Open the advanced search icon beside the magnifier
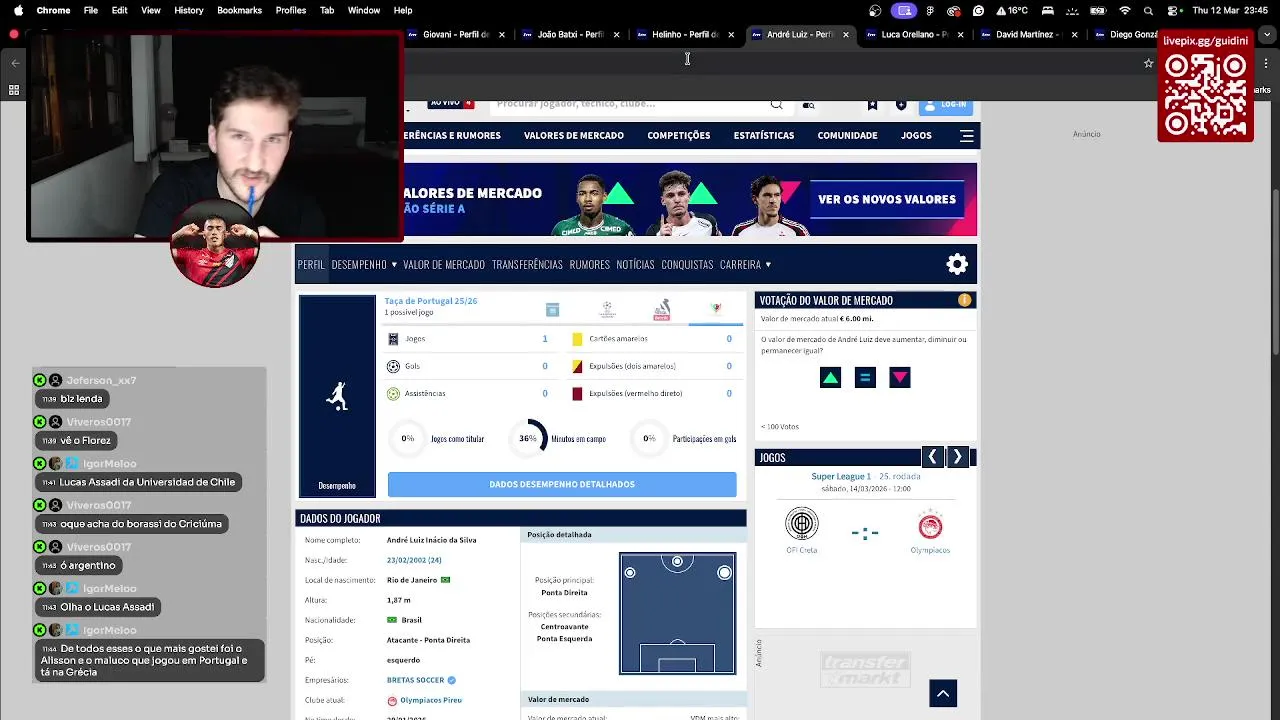Screen dimensions: 1280x720 (808, 104)
